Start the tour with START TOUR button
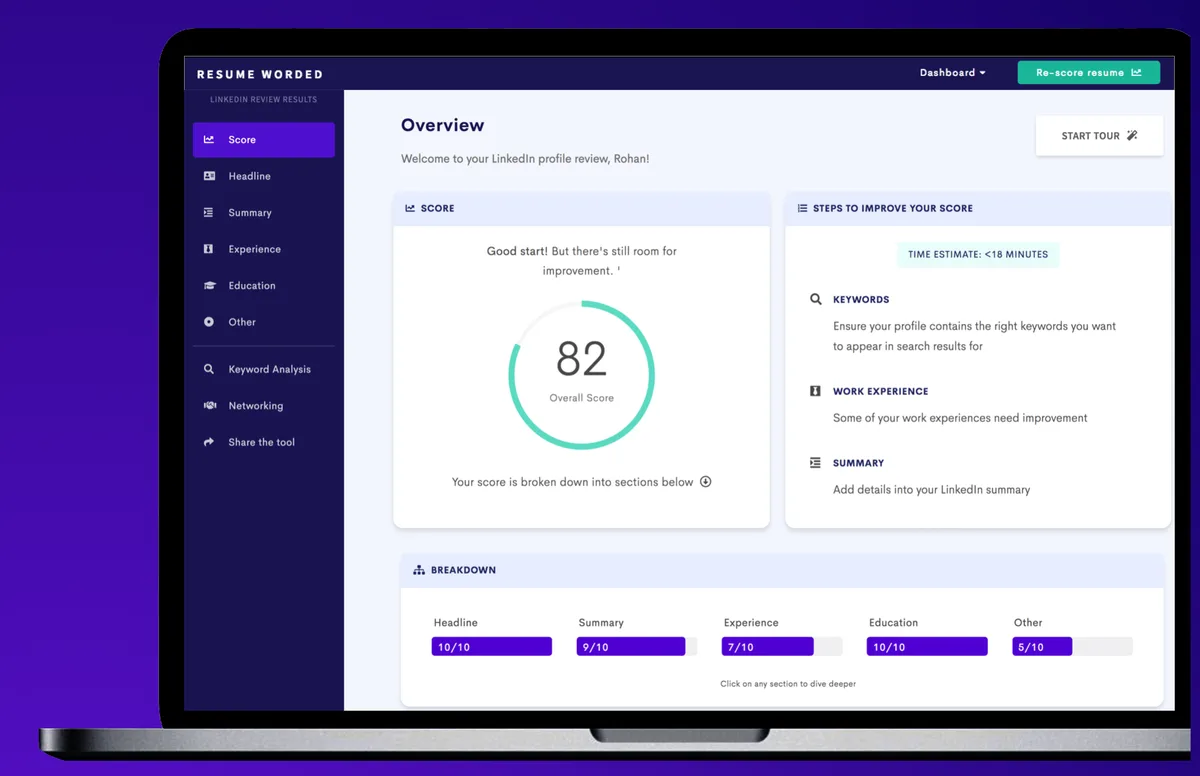The height and width of the screenshot is (776, 1200). tap(1099, 136)
